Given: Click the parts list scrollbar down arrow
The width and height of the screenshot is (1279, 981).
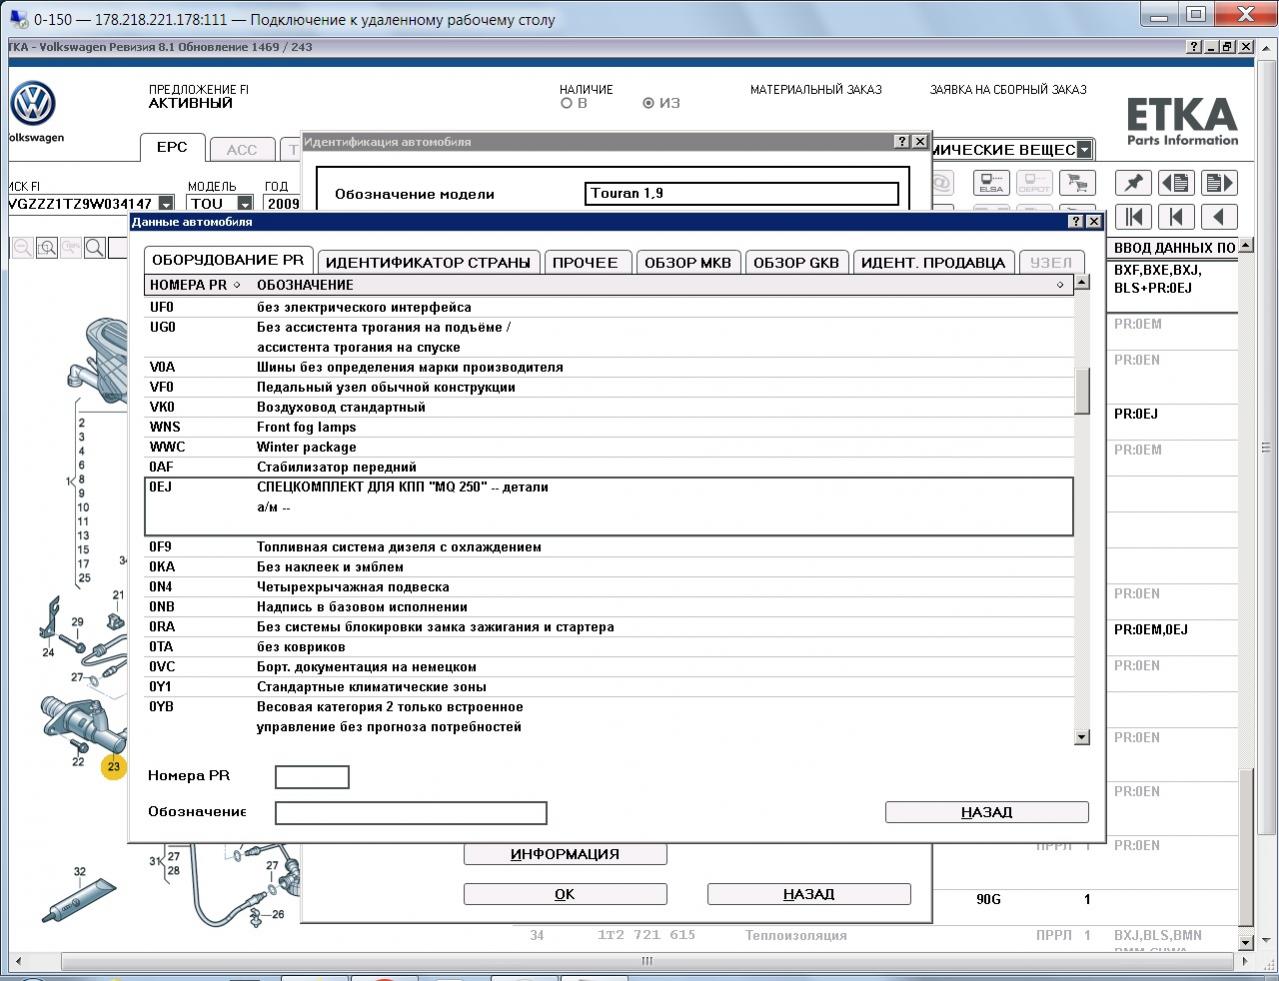Looking at the screenshot, I should (x=1246, y=942).
